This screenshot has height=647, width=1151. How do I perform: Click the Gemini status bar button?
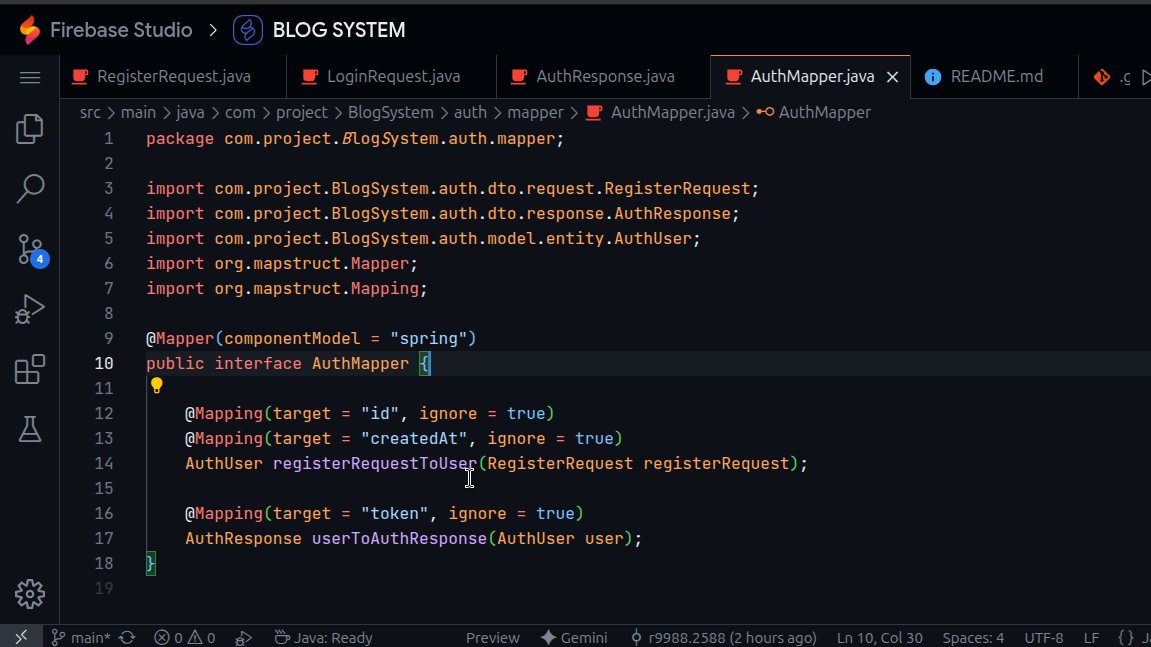click(x=574, y=637)
